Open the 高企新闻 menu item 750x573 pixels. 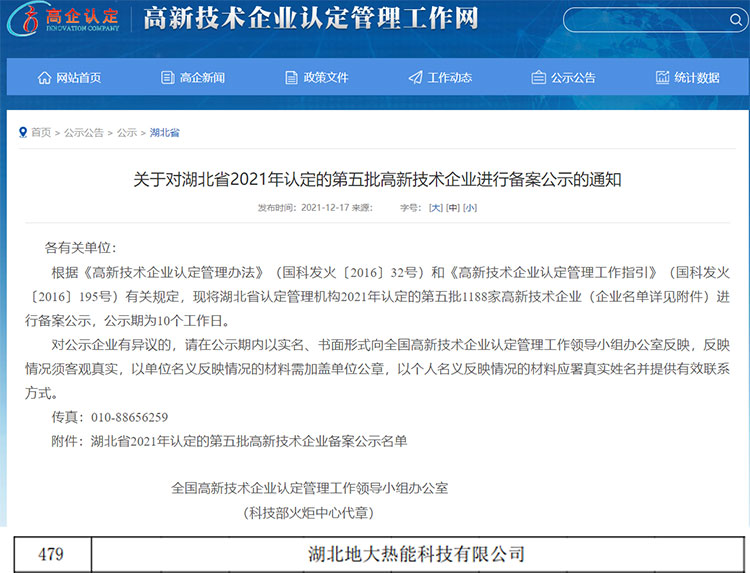click(202, 78)
